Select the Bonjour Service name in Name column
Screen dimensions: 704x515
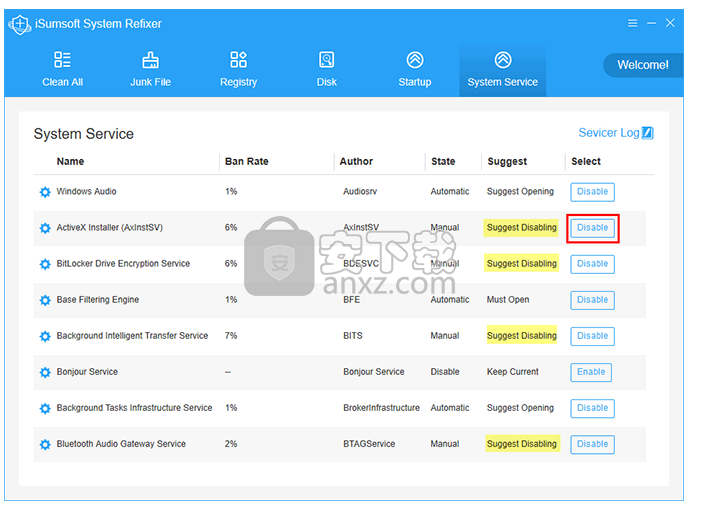tap(87, 372)
